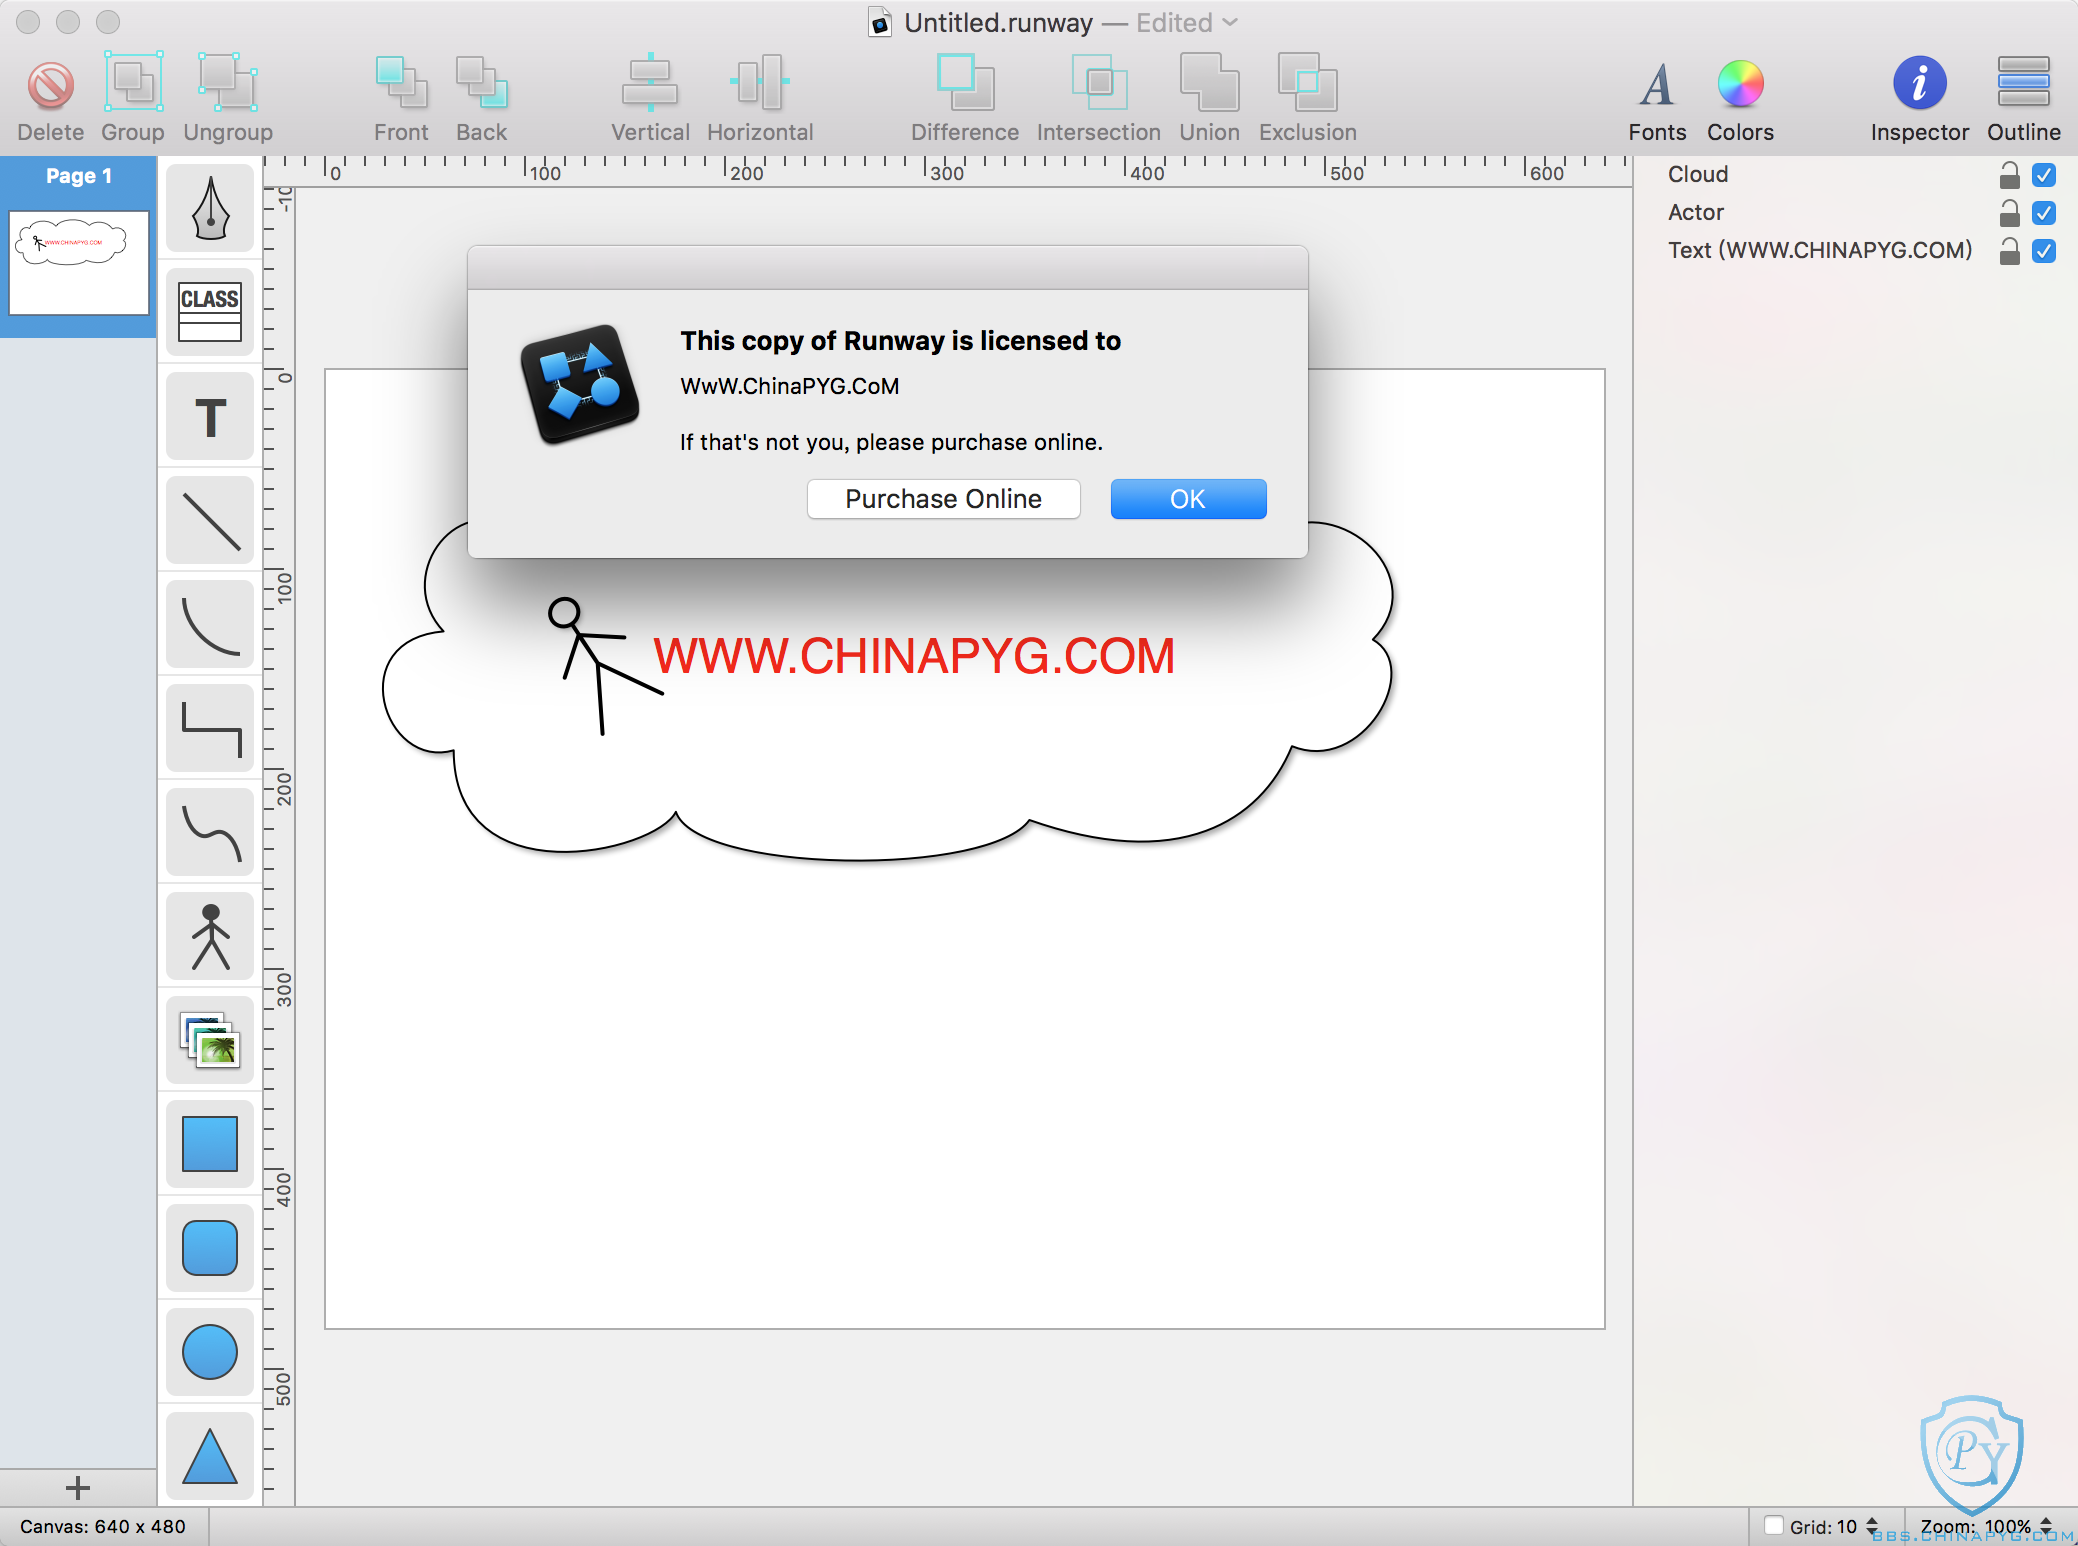Click the Canvas: 640 x 480 status

[102, 1527]
